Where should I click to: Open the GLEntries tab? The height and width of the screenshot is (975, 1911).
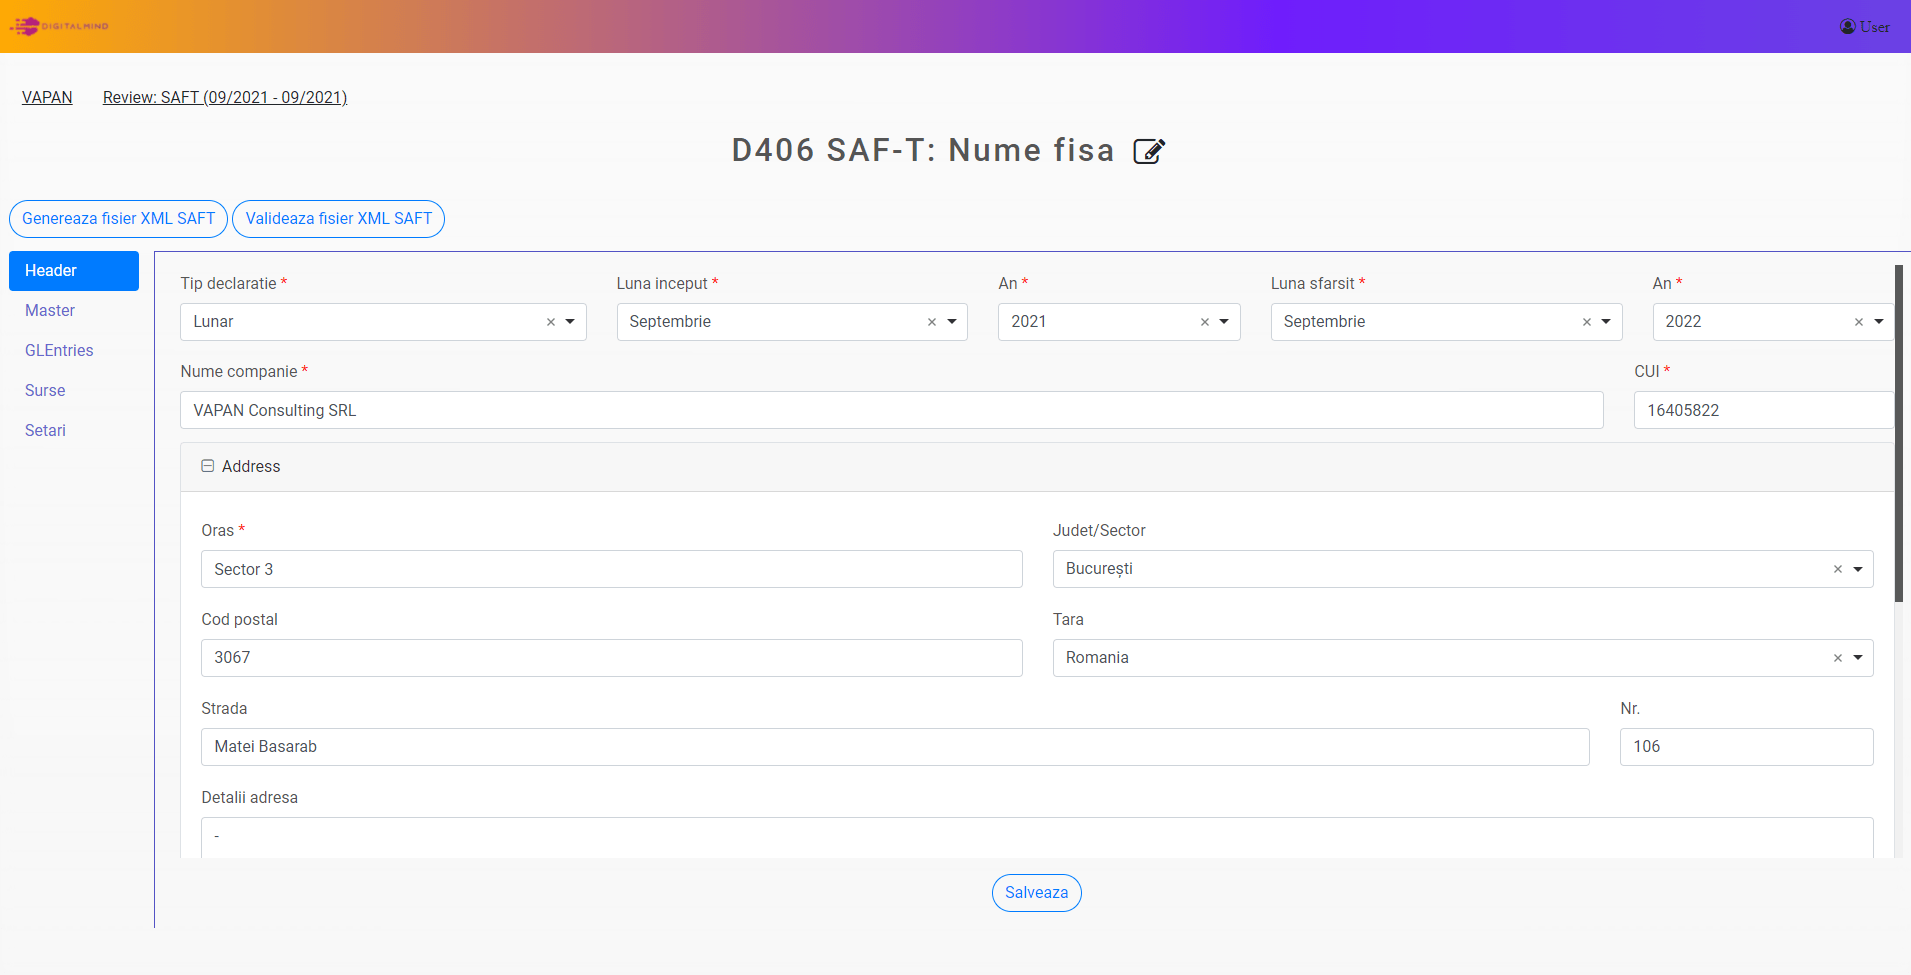point(59,351)
